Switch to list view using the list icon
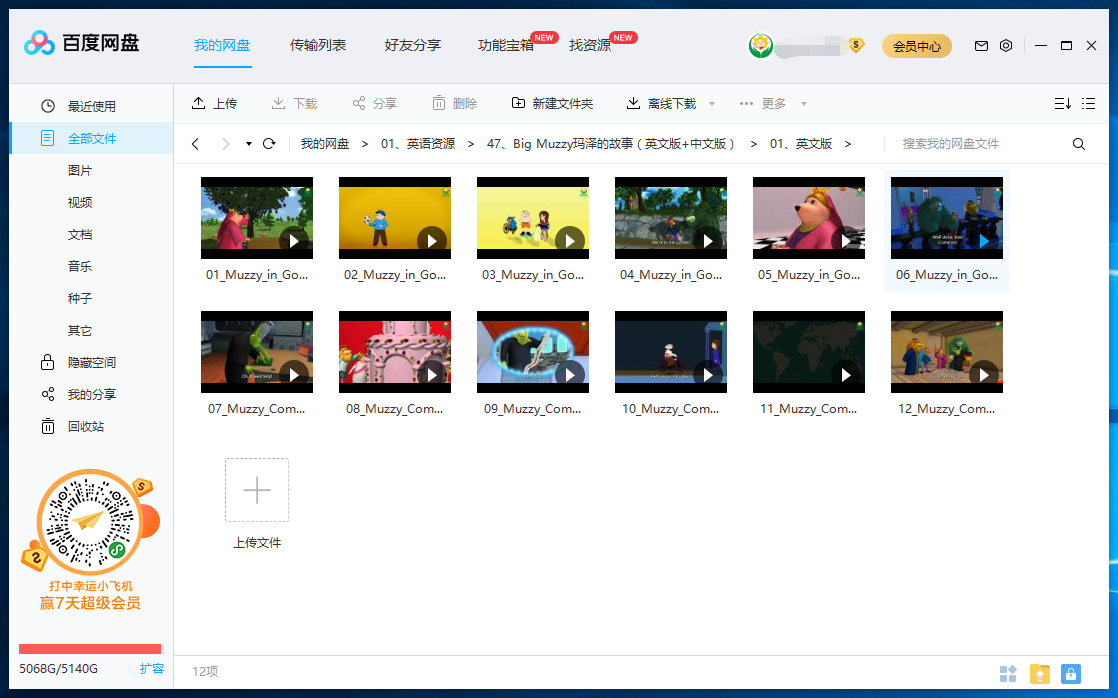The width and height of the screenshot is (1118, 698). coord(1088,104)
